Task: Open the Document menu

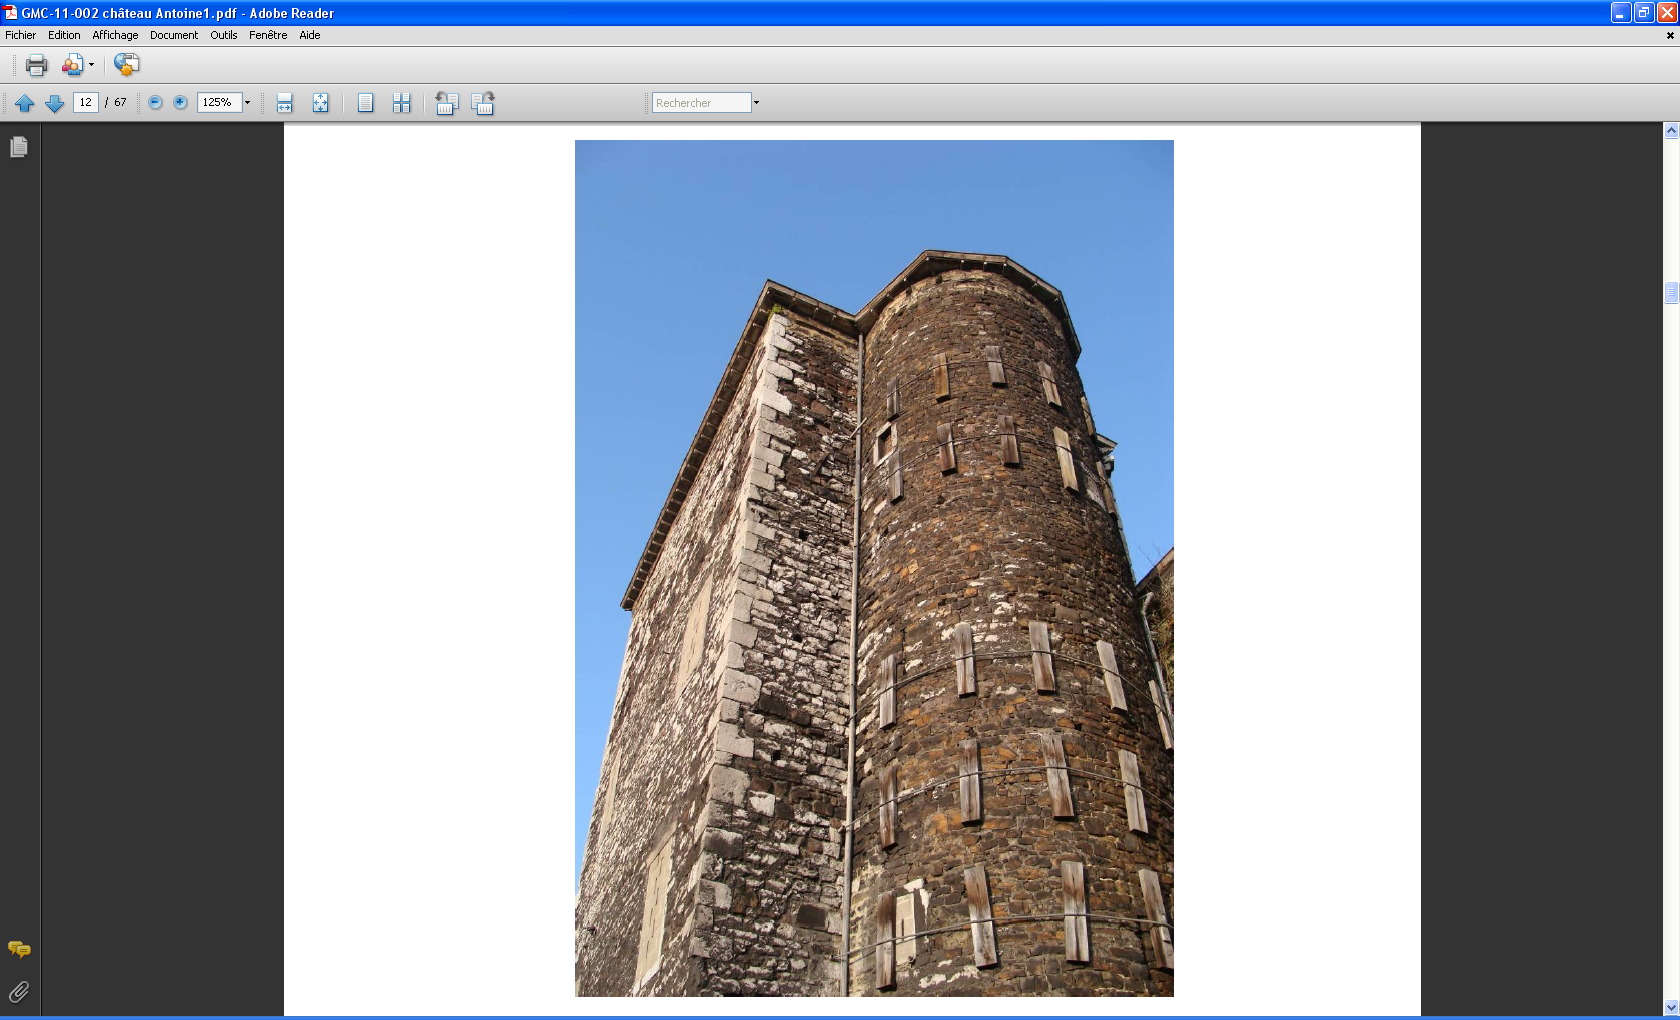Action: [x=174, y=35]
